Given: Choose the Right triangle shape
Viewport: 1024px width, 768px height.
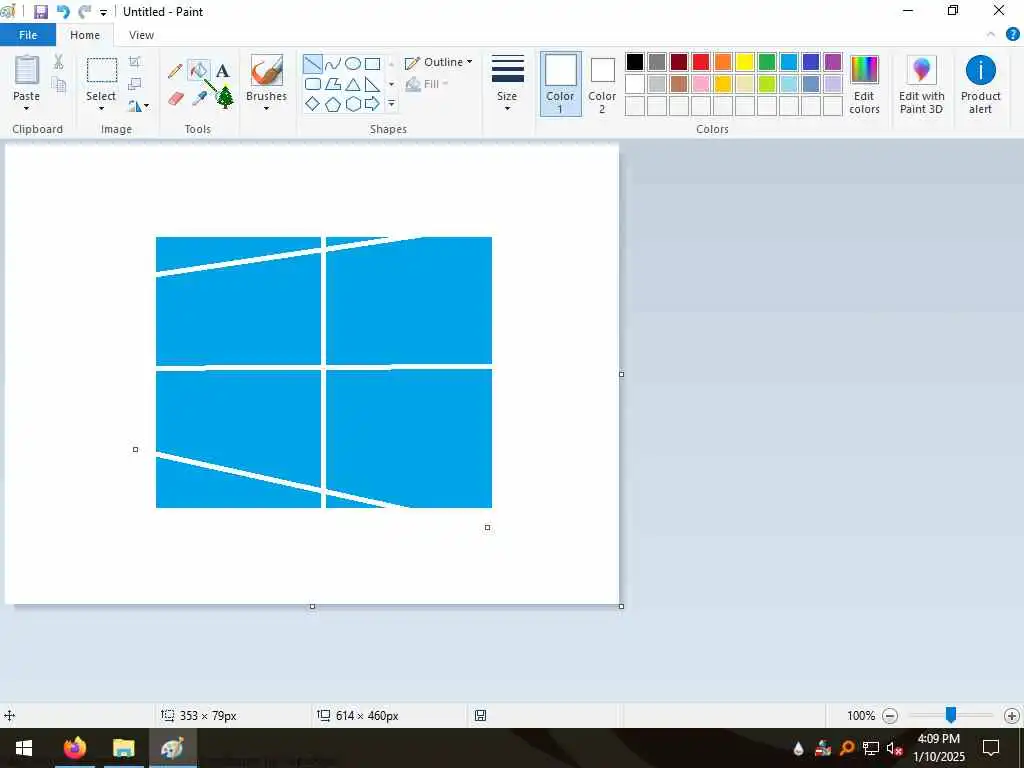Looking at the screenshot, I should (372, 84).
